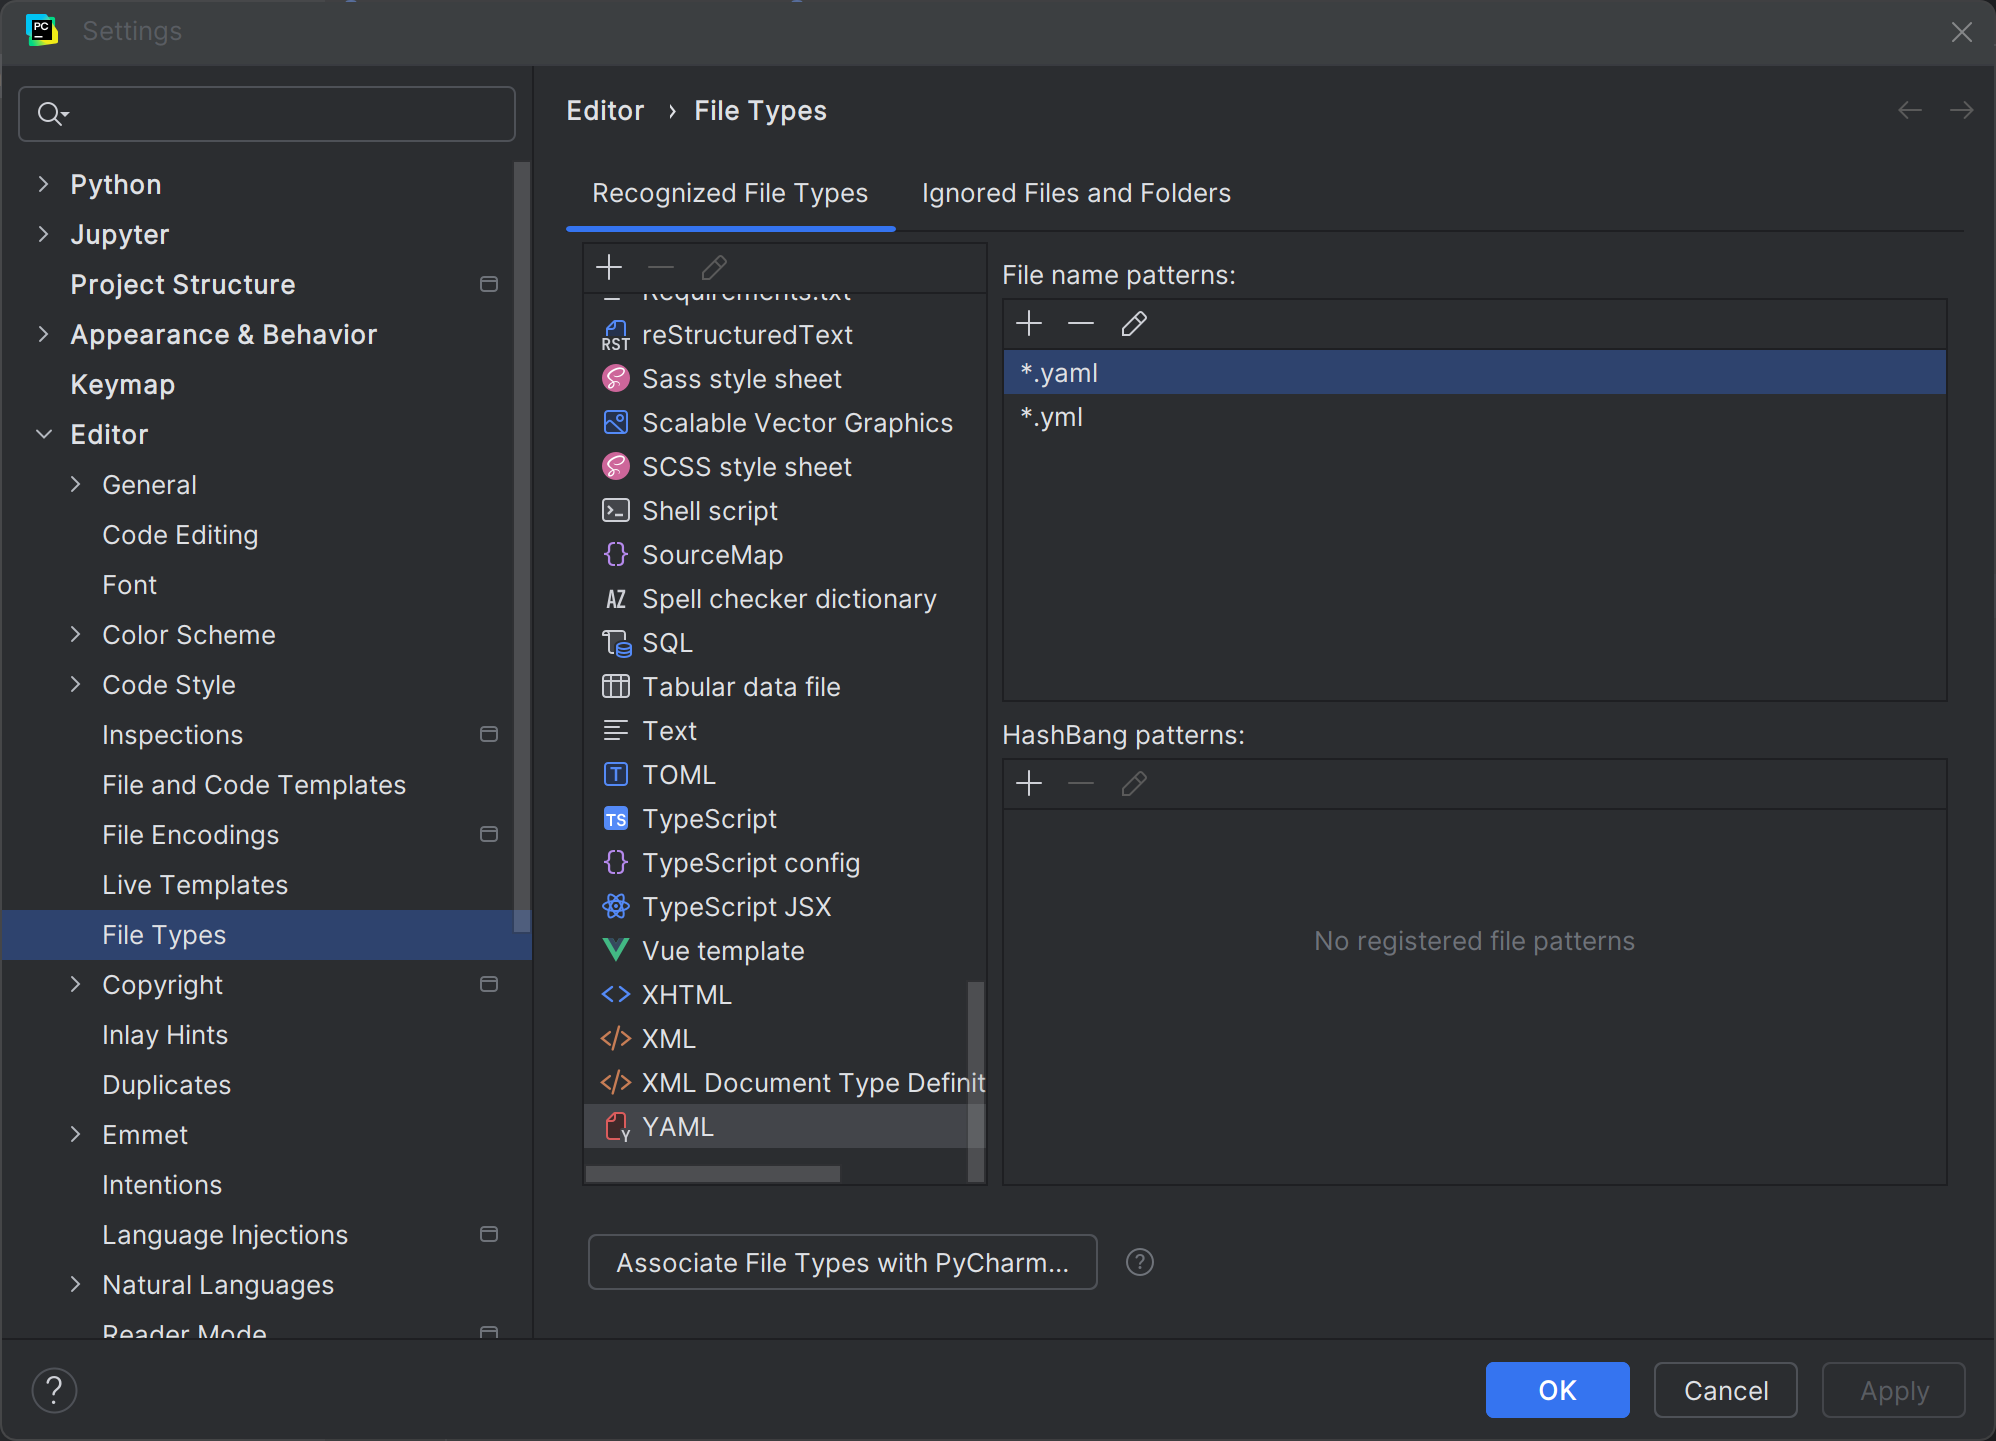Expand the Code Style node

tap(75, 685)
